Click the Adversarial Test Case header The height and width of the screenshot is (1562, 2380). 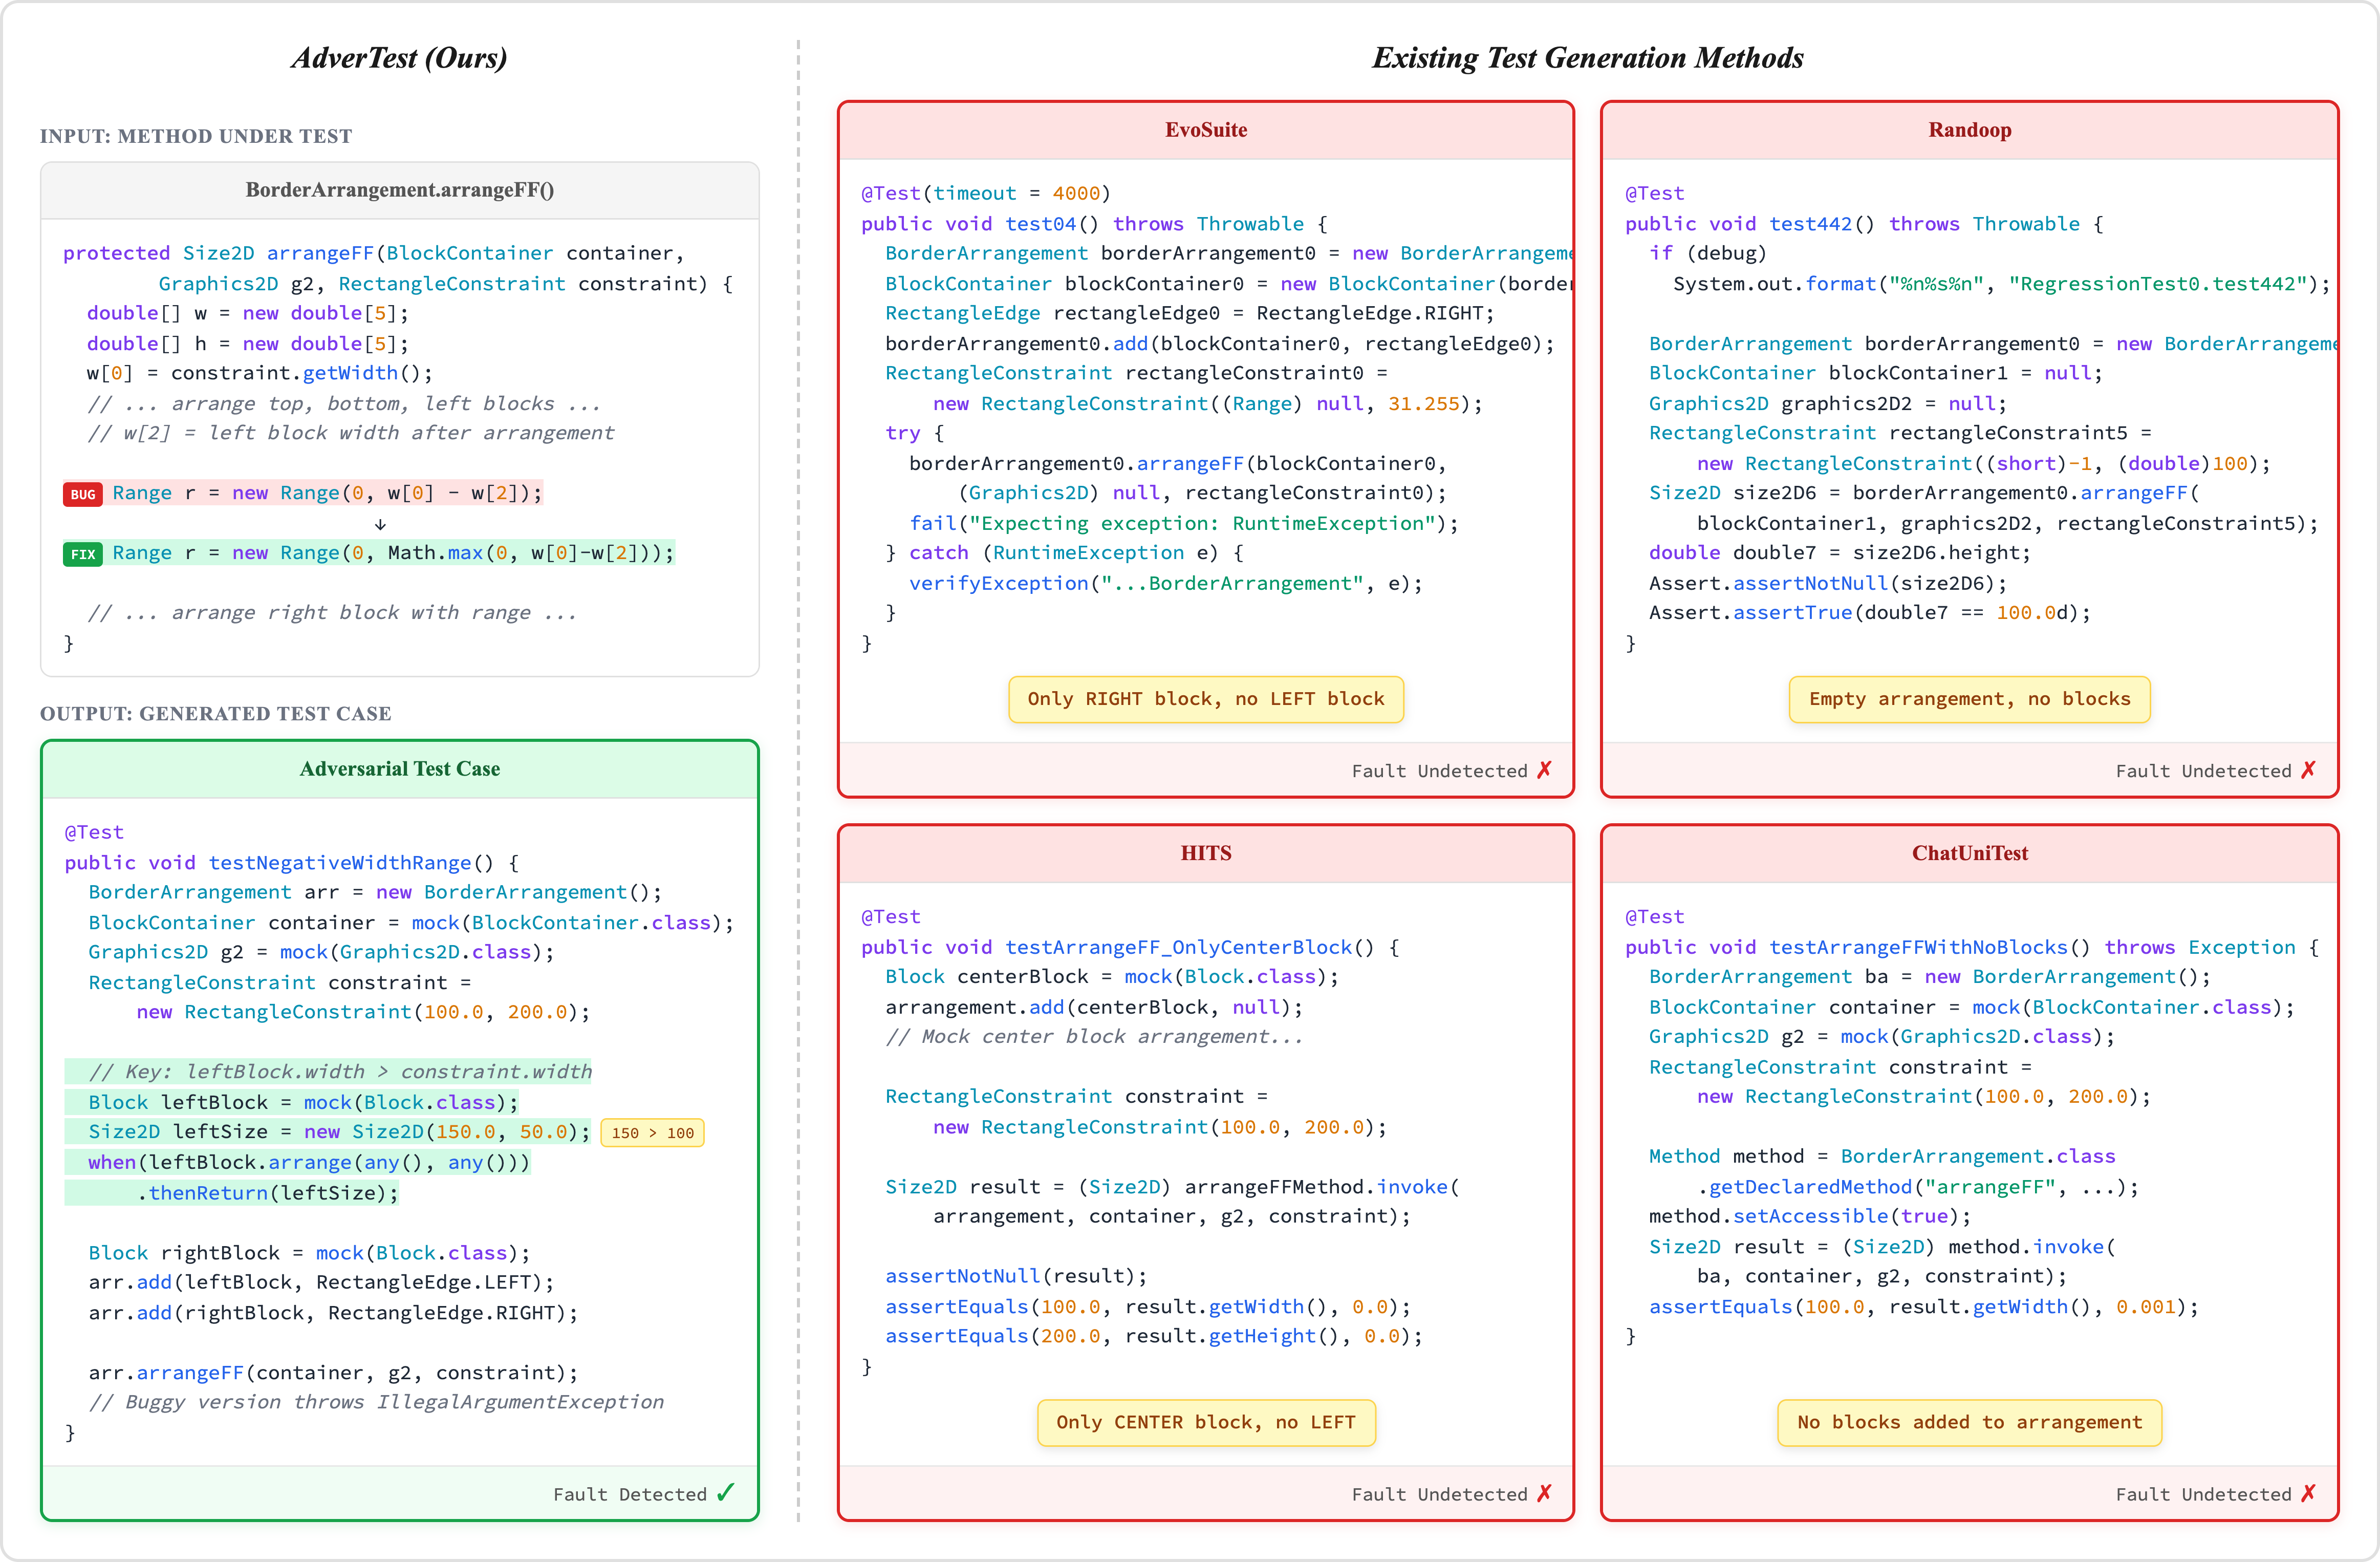tap(399, 769)
